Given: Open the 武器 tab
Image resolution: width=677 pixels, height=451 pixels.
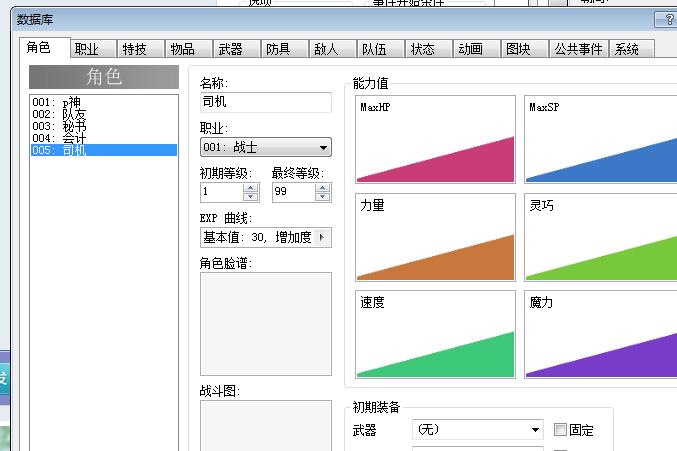Looking at the screenshot, I should pos(237,49).
